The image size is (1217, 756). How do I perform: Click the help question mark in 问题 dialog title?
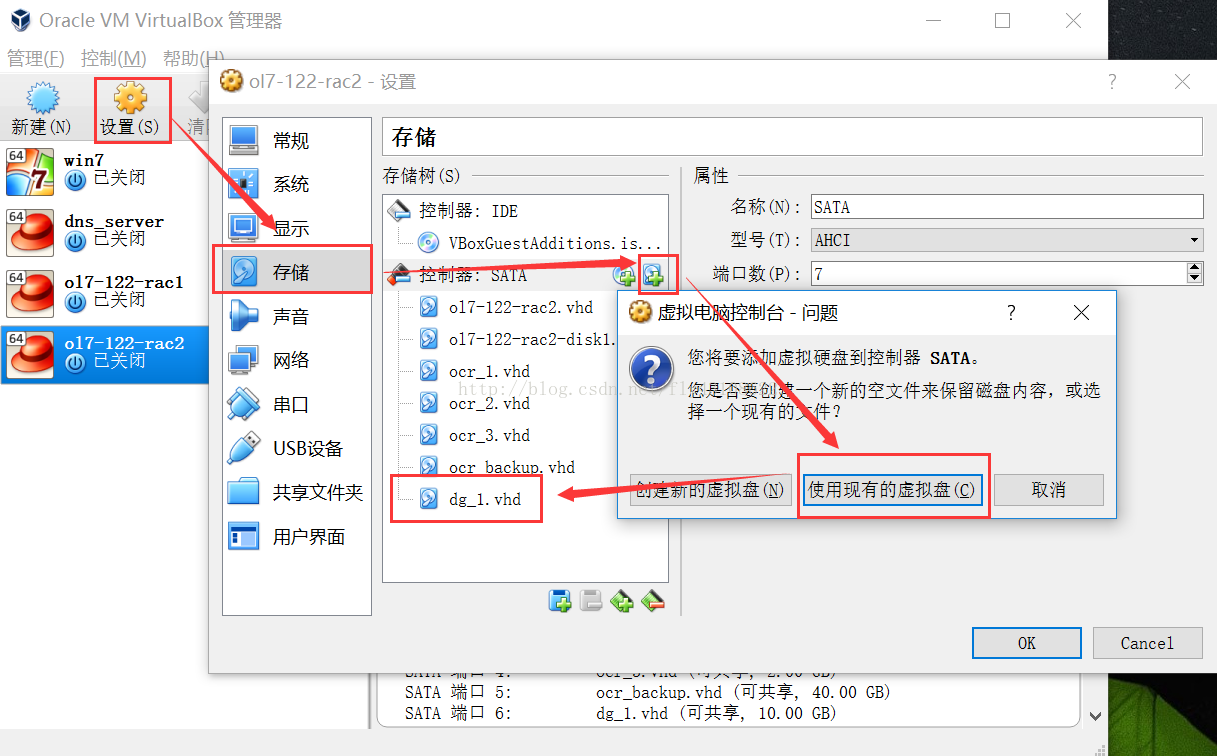tap(1011, 313)
